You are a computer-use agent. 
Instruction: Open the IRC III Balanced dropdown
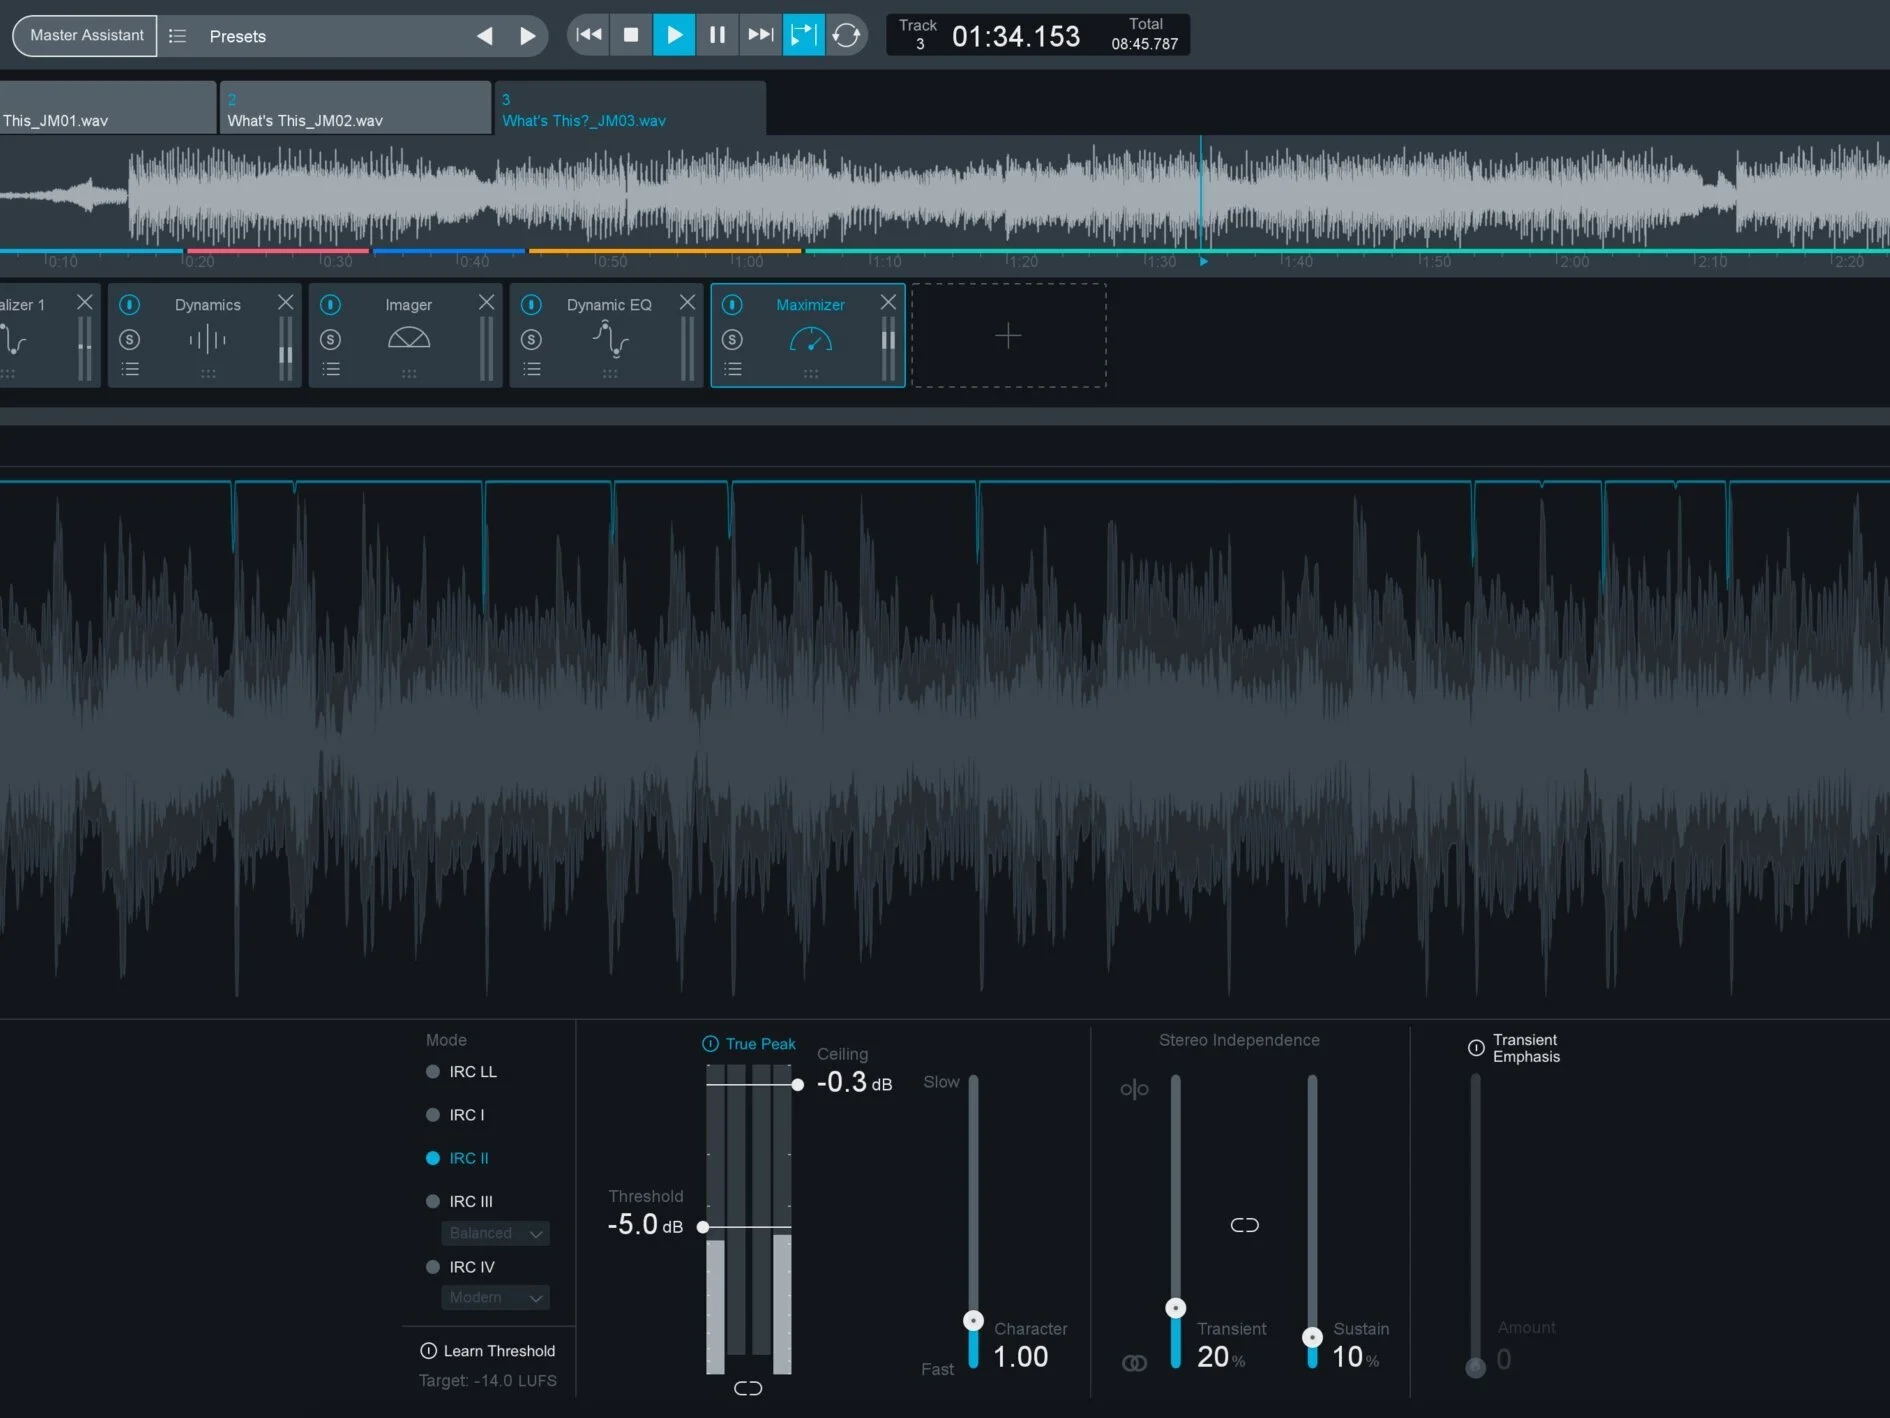[x=496, y=1233]
